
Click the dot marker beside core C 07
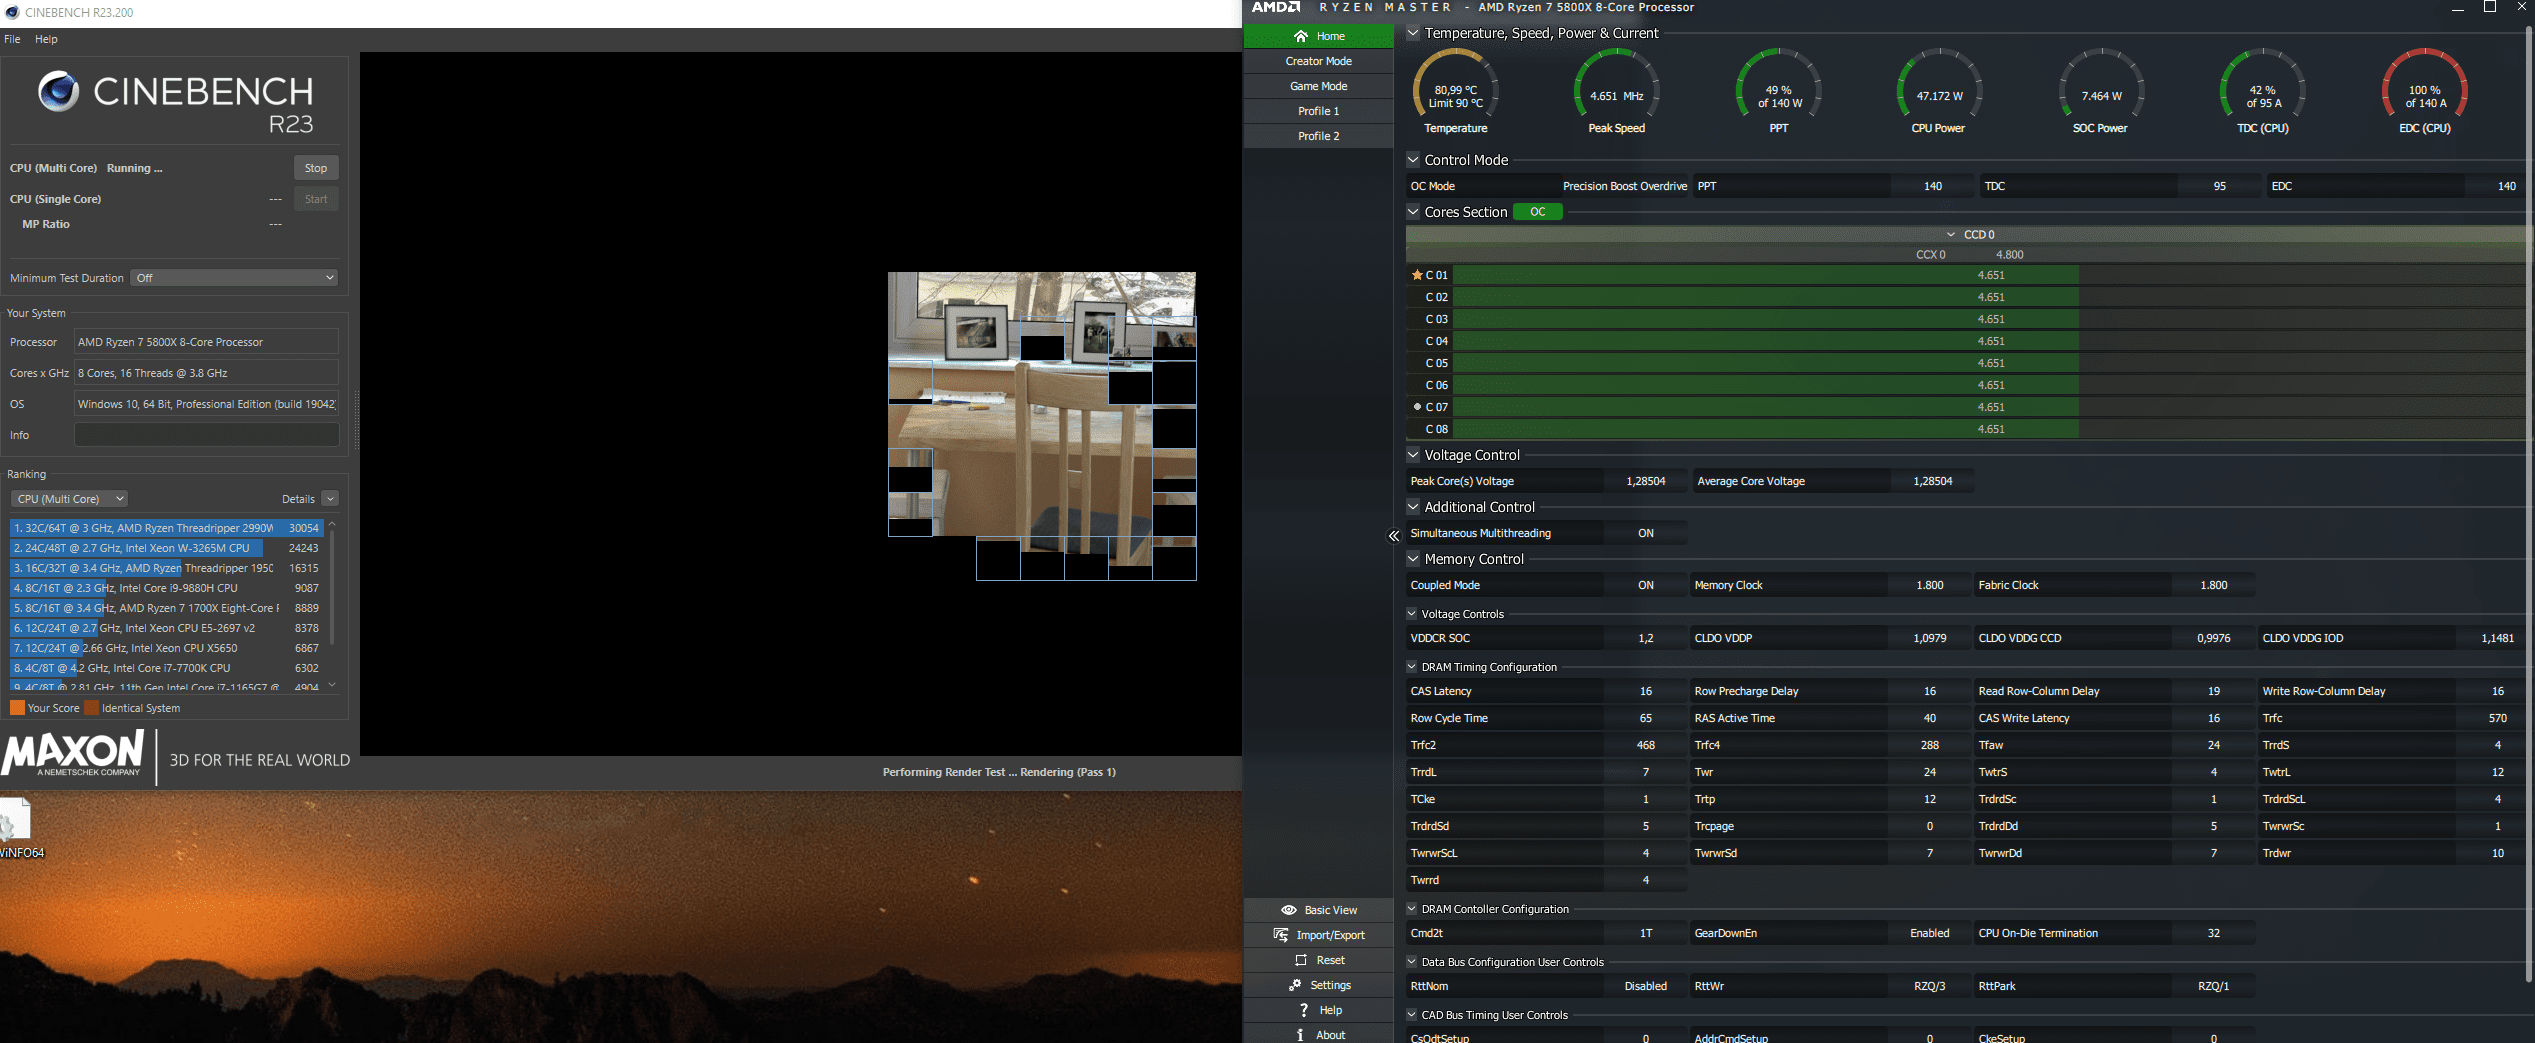(x=1417, y=407)
